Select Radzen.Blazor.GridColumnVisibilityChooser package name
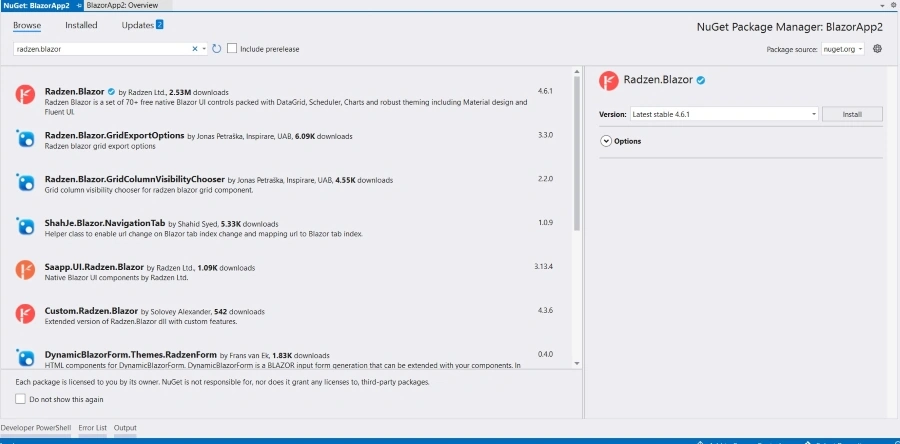The width and height of the screenshot is (900, 444). [x=134, y=180]
